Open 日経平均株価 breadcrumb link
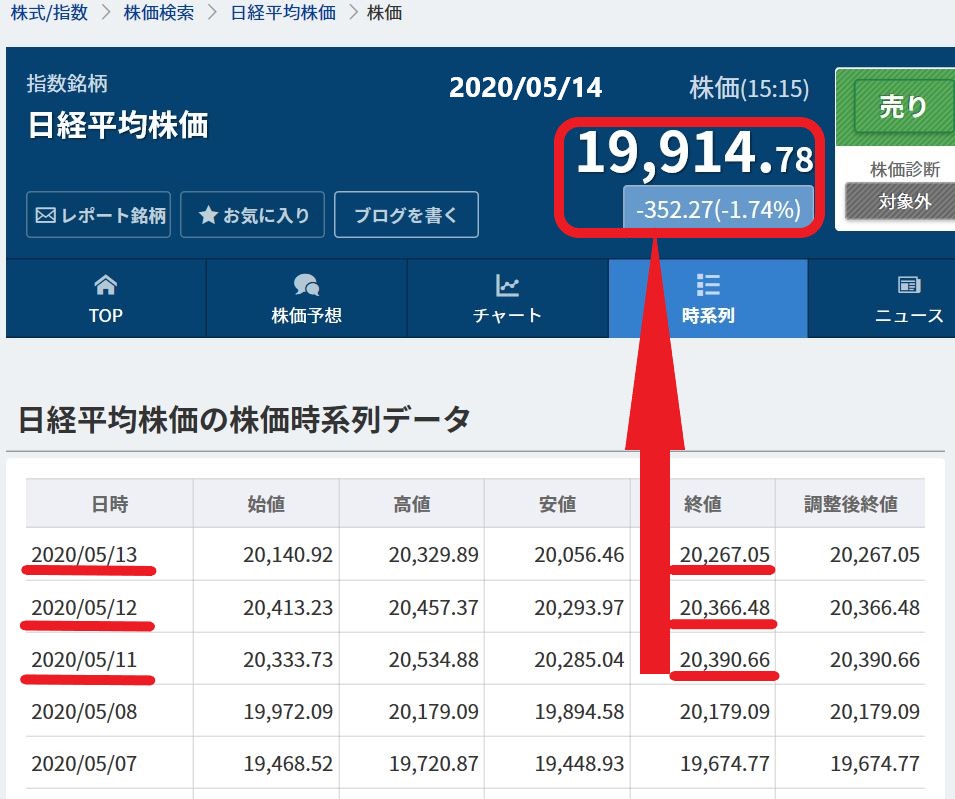This screenshot has height=799, width=955. (283, 13)
